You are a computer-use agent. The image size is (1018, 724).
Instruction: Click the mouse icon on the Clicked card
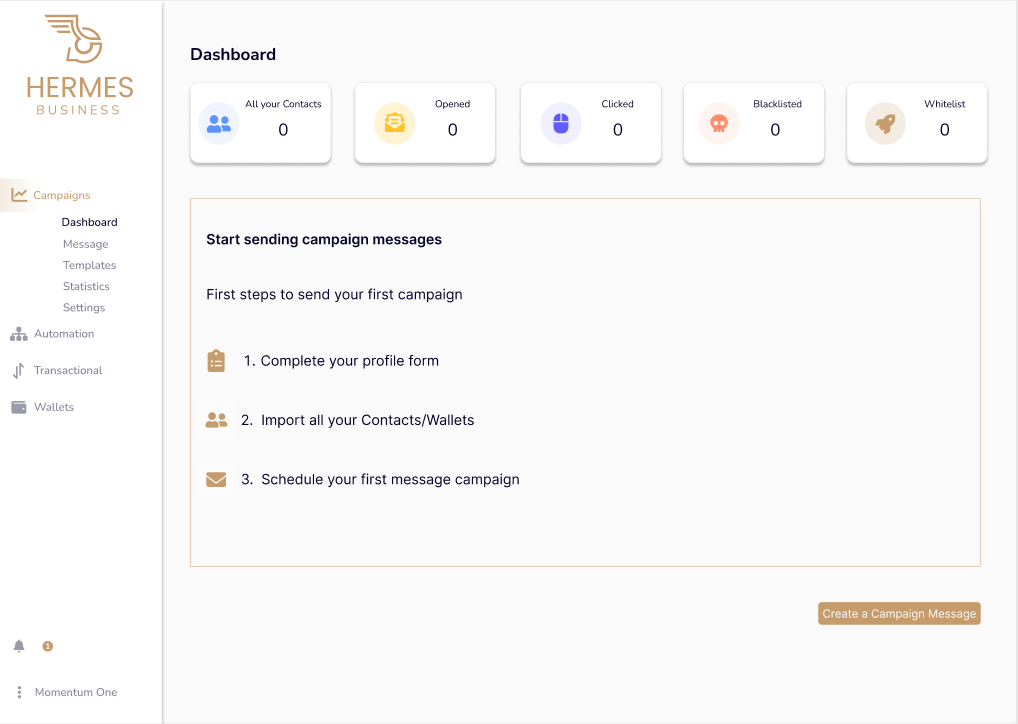[559, 122]
